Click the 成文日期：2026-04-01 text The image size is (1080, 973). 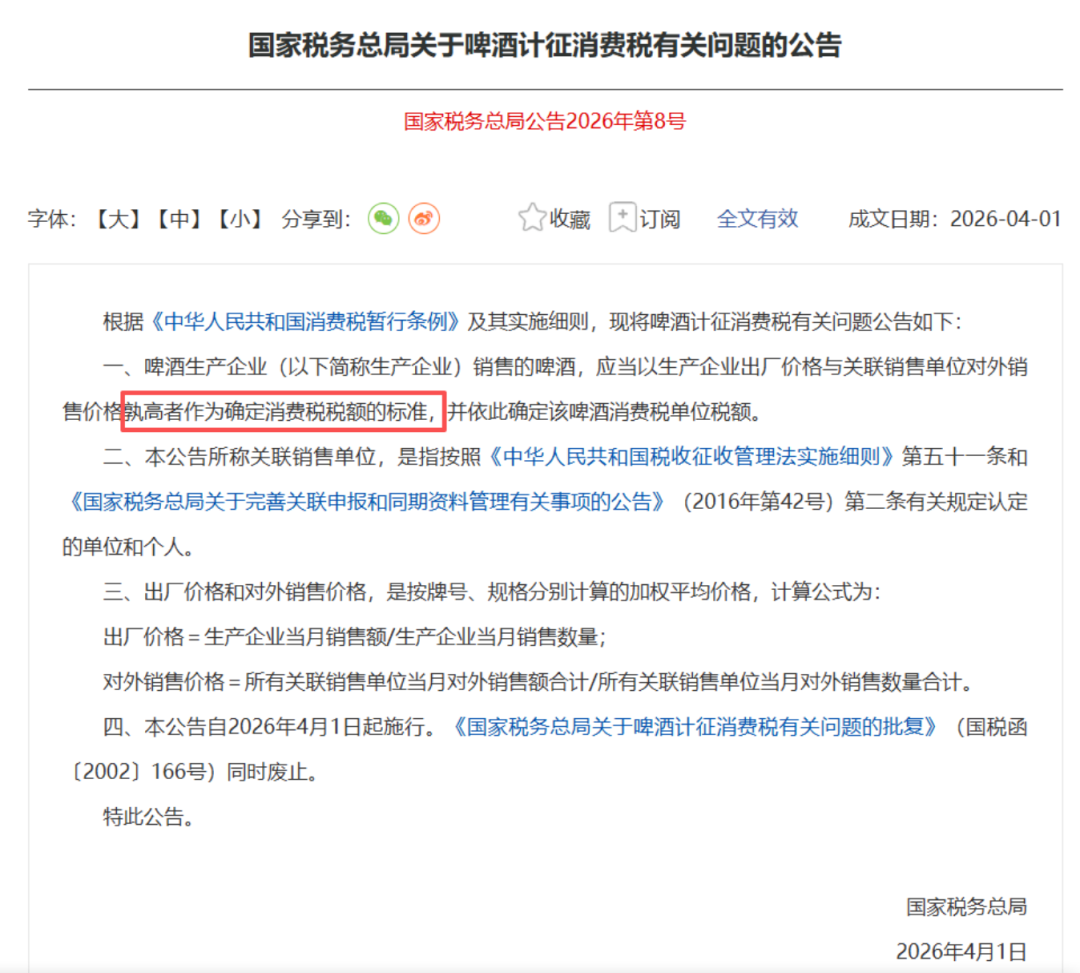pos(955,219)
